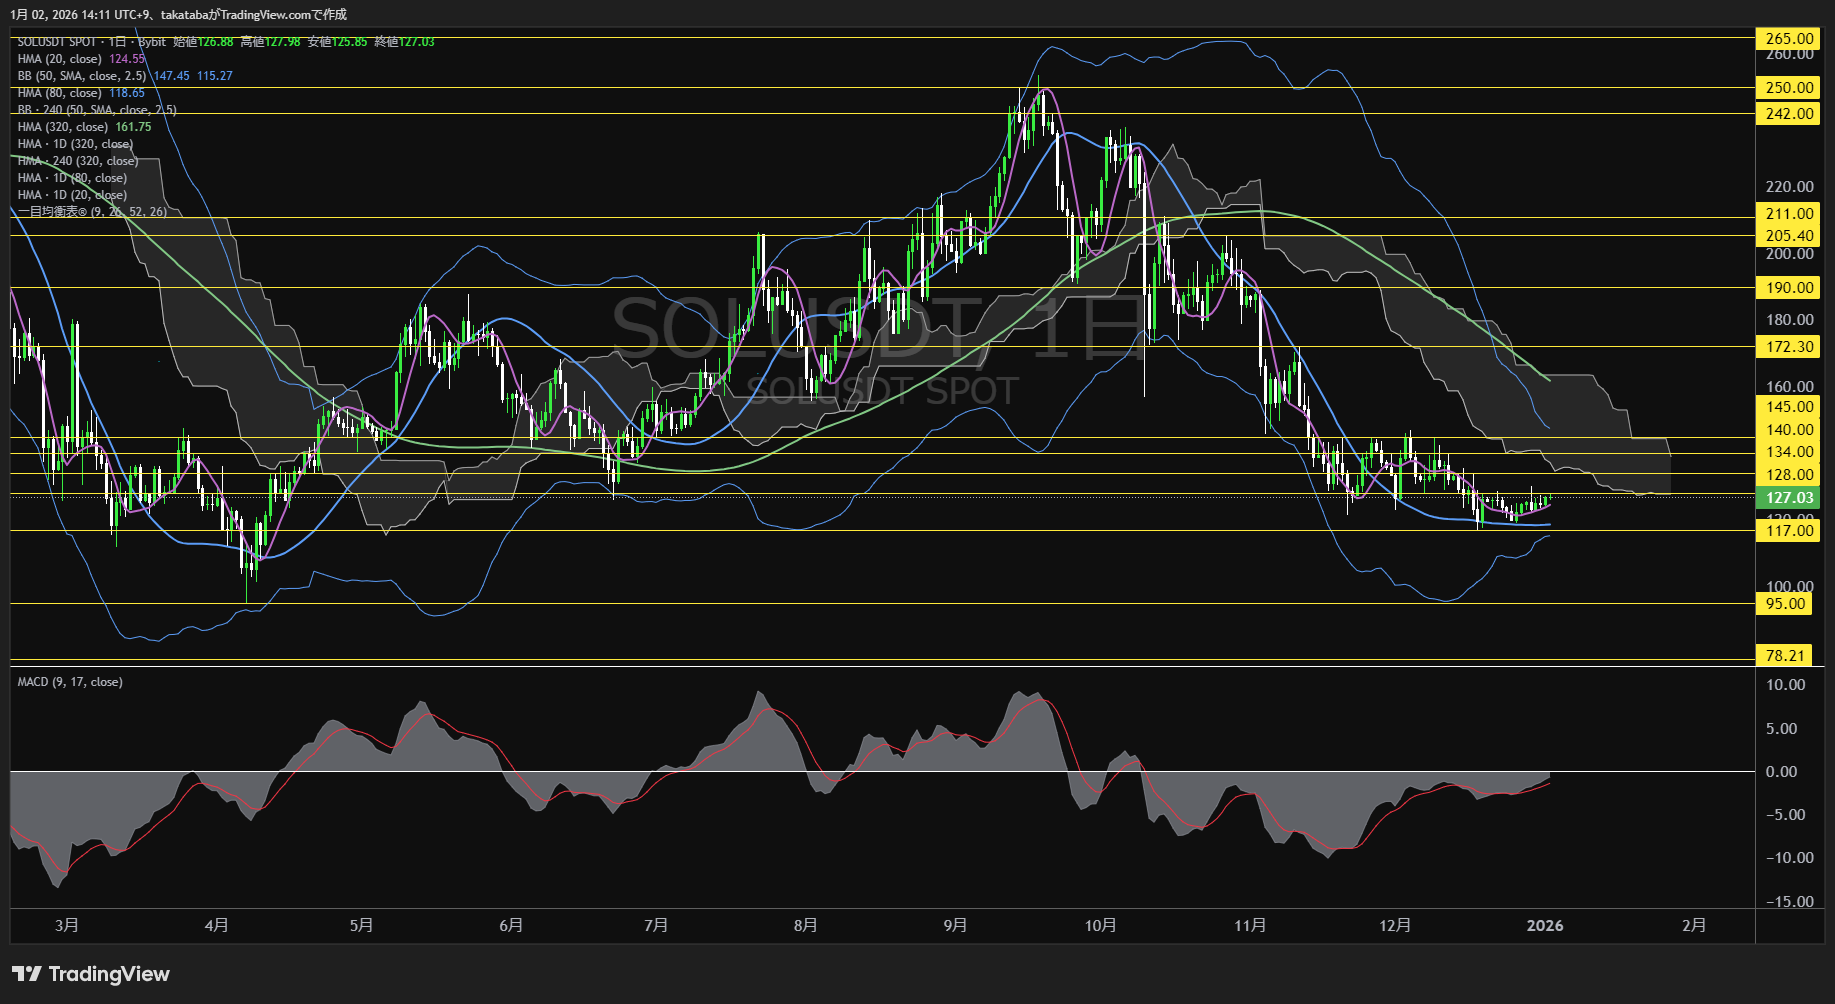Select BB (50, SMA, close, 2.5) legend
Screen dimensions: 1835x1004
pyautogui.click(x=82, y=76)
